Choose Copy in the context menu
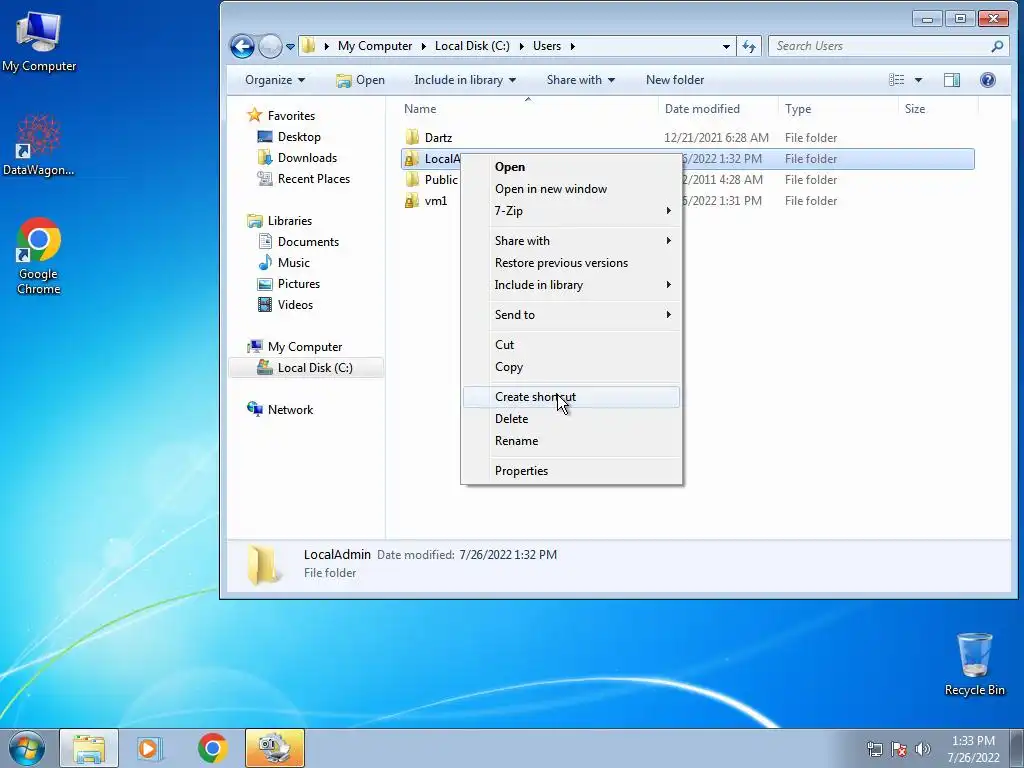Viewport: 1024px width, 768px height. pyautogui.click(x=571, y=366)
